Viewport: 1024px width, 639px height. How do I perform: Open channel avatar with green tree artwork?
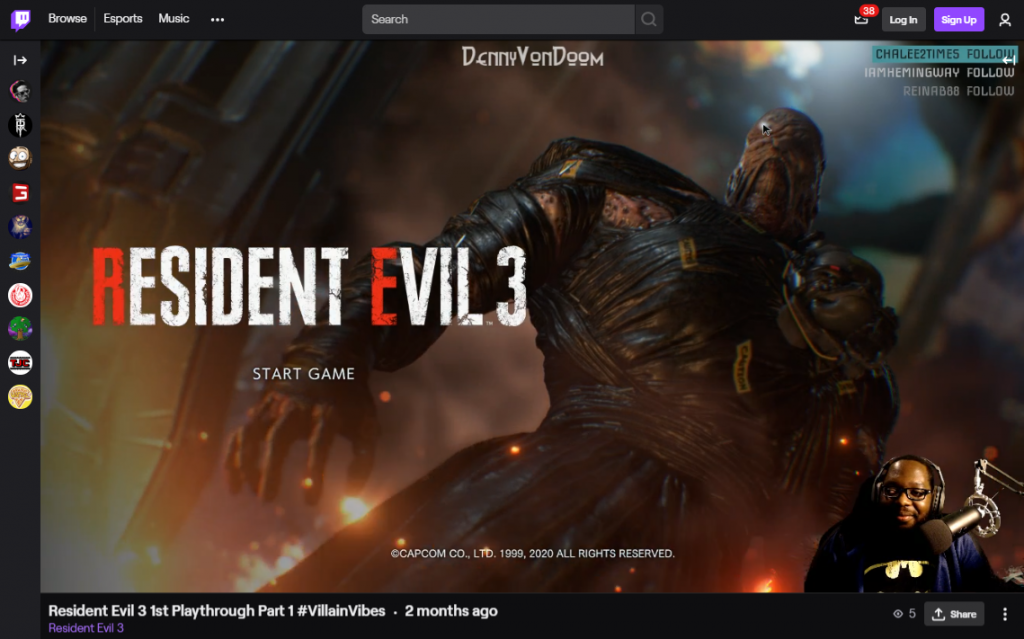(20, 328)
